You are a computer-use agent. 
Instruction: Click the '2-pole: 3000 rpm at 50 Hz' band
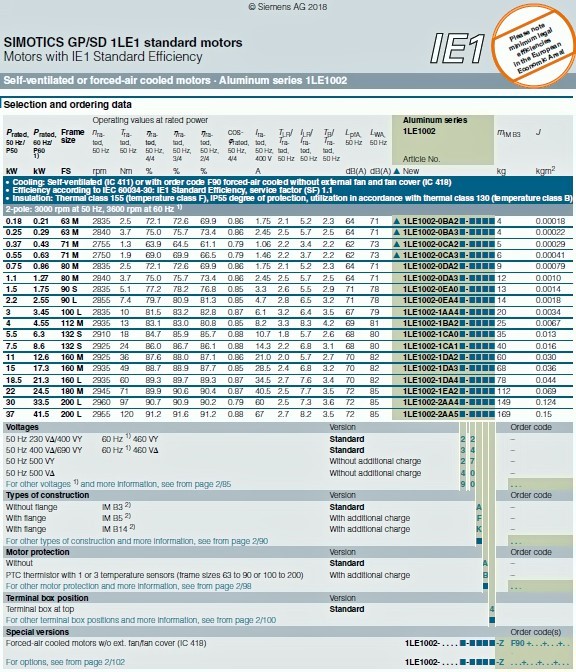[288, 209]
